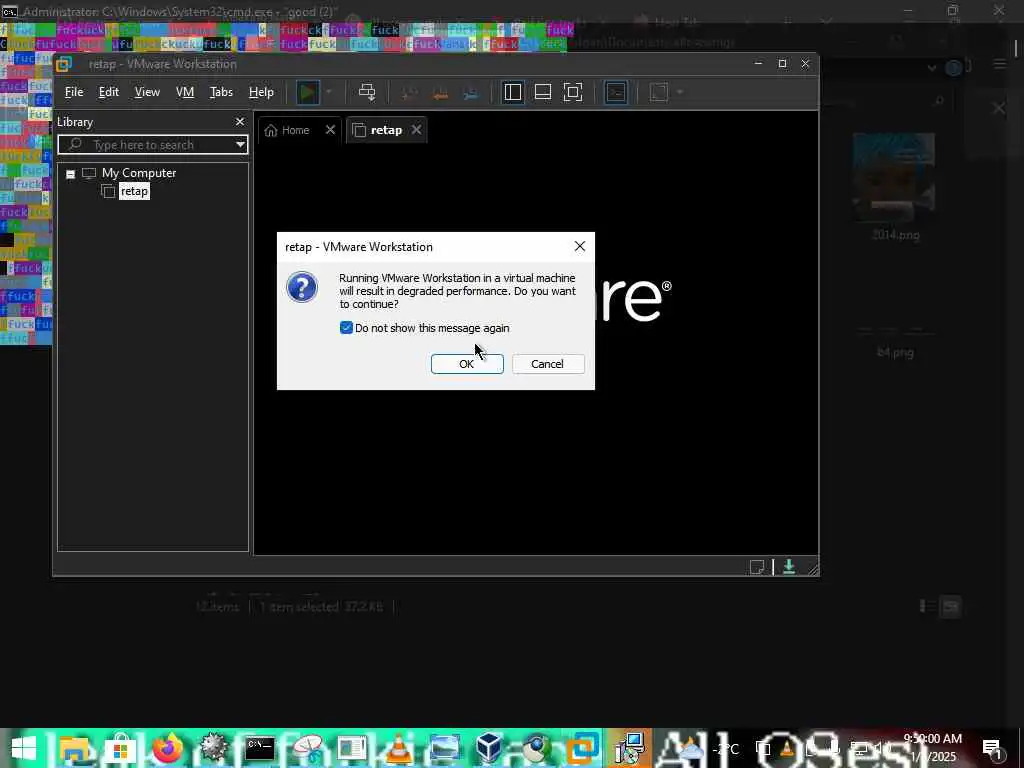Switch to console view toolbar icon

click(x=616, y=92)
